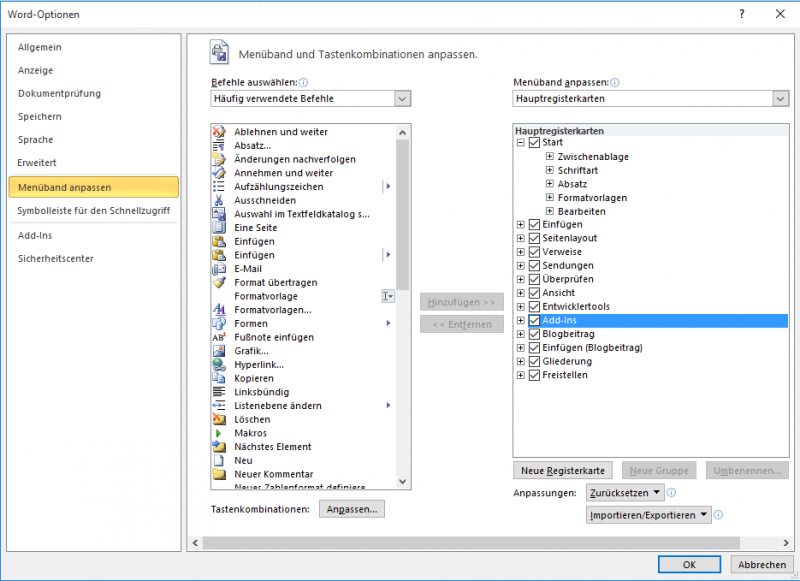Open the Hauptregisterkarten dropdown
This screenshot has width=800, height=581.
[780, 99]
